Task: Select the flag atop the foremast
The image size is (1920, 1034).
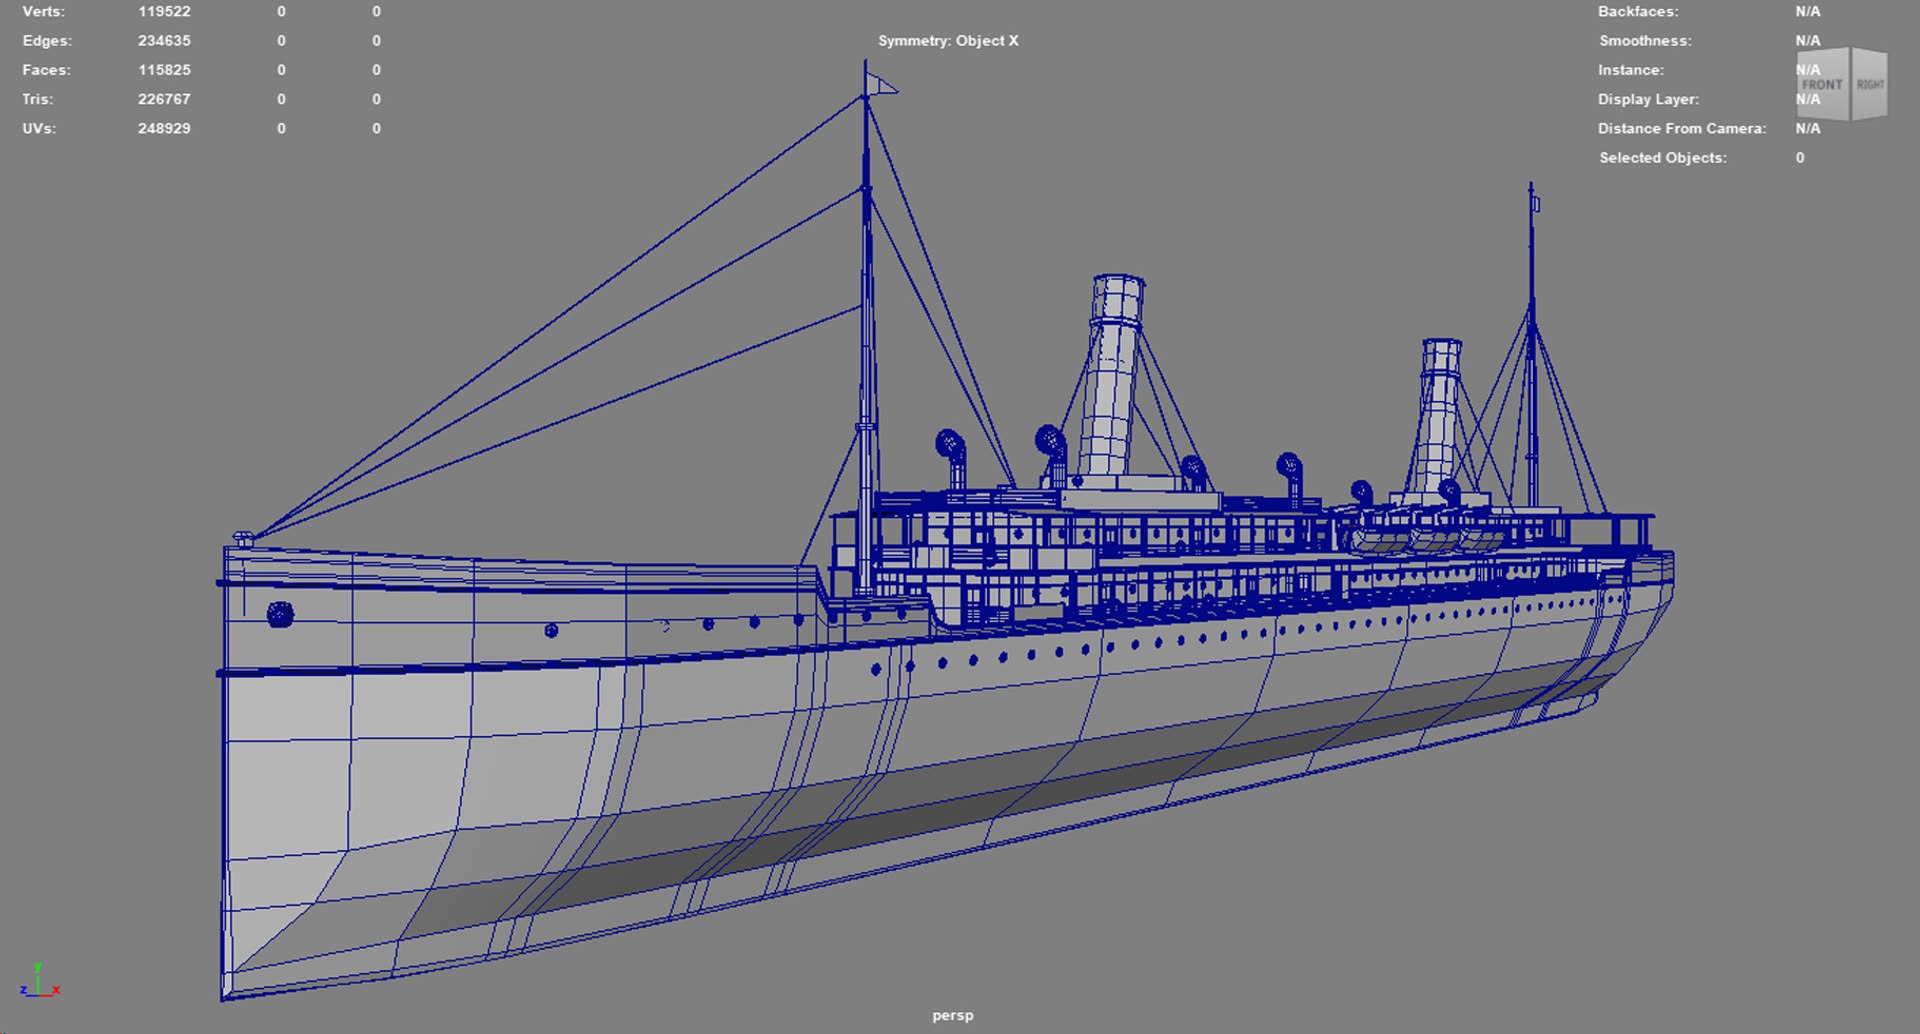Action: click(881, 84)
